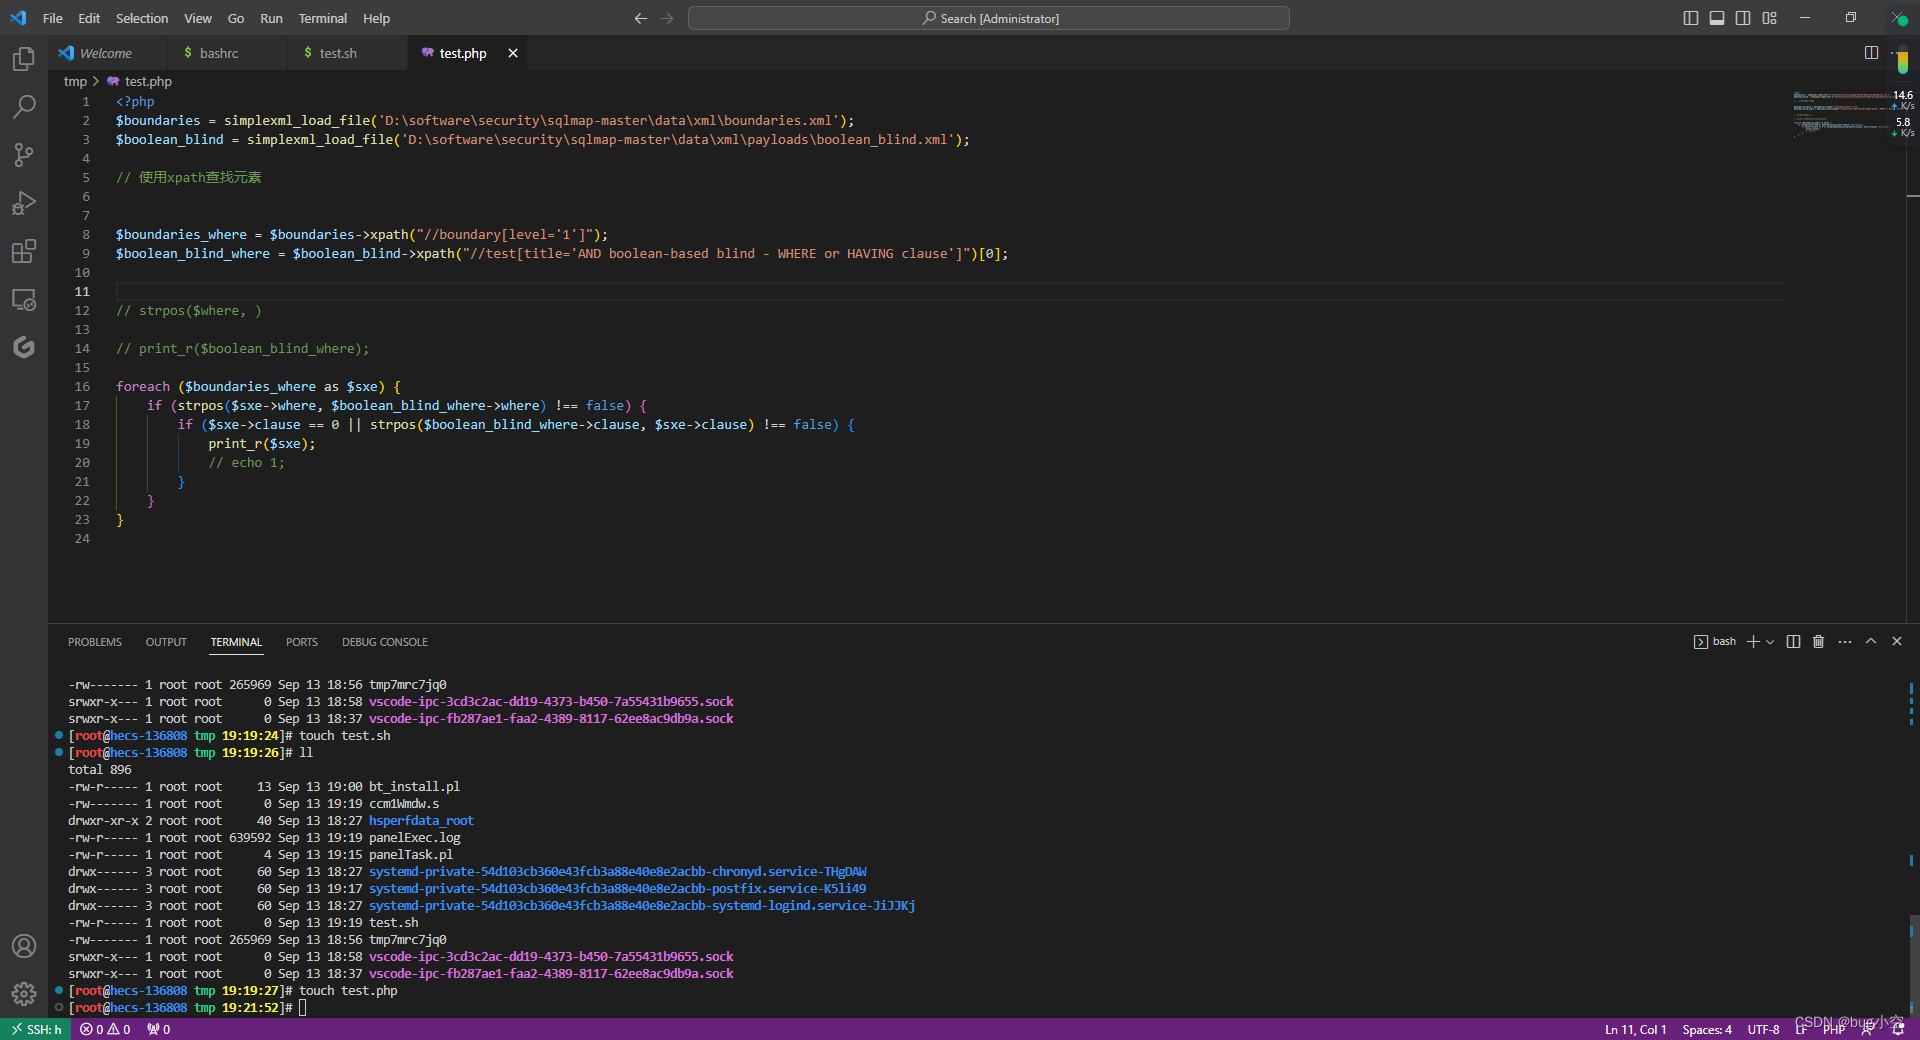Screen dimensions: 1920x1040
Task: Open the Terminal menu
Action: click(323, 18)
